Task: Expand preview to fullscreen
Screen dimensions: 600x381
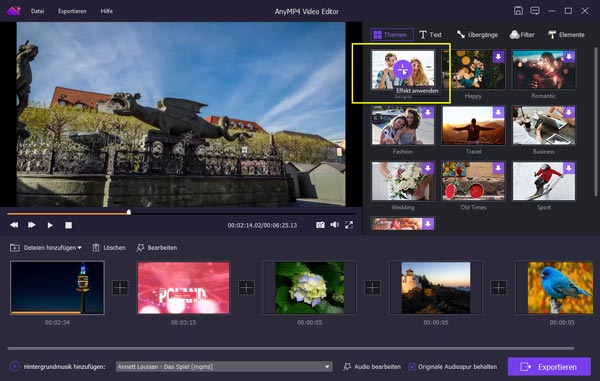Action: pyautogui.click(x=349, y=225)
